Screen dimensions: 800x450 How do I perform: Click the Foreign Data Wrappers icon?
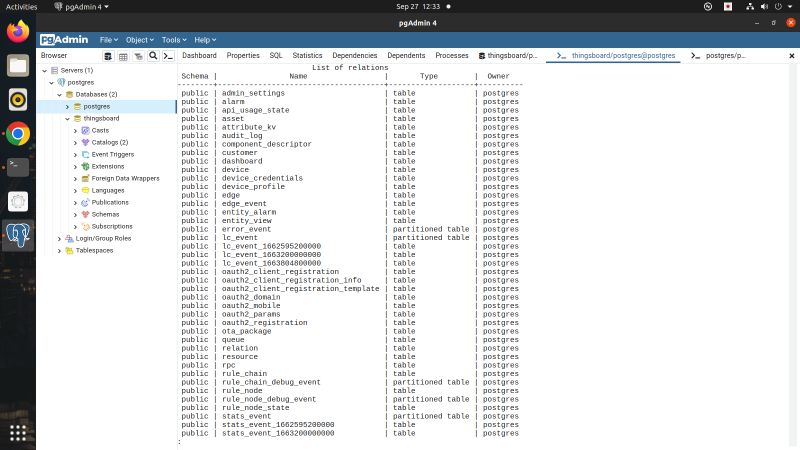click(85, 179)
